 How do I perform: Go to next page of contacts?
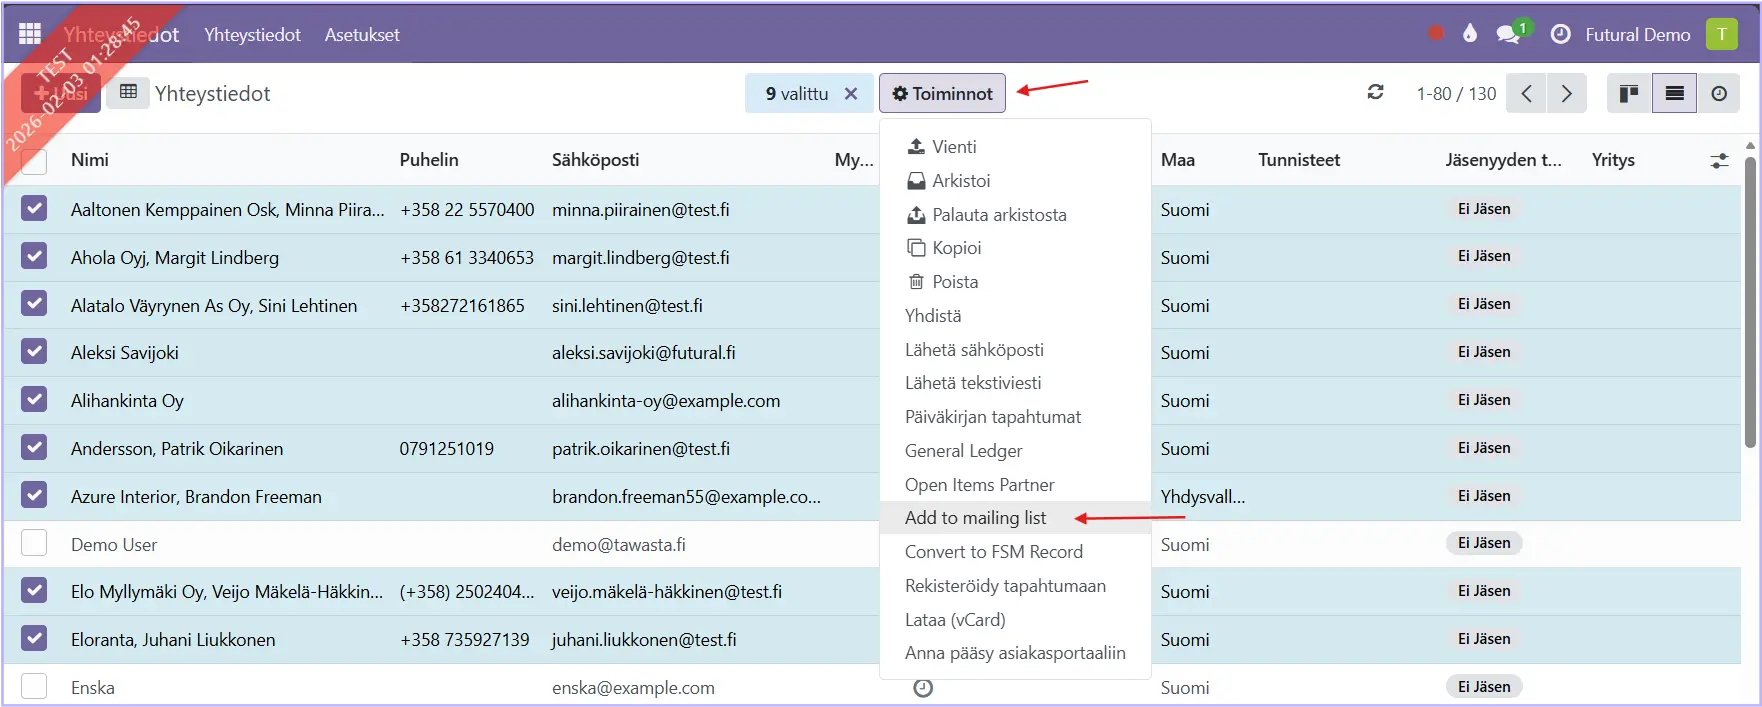pos(1566,93)
